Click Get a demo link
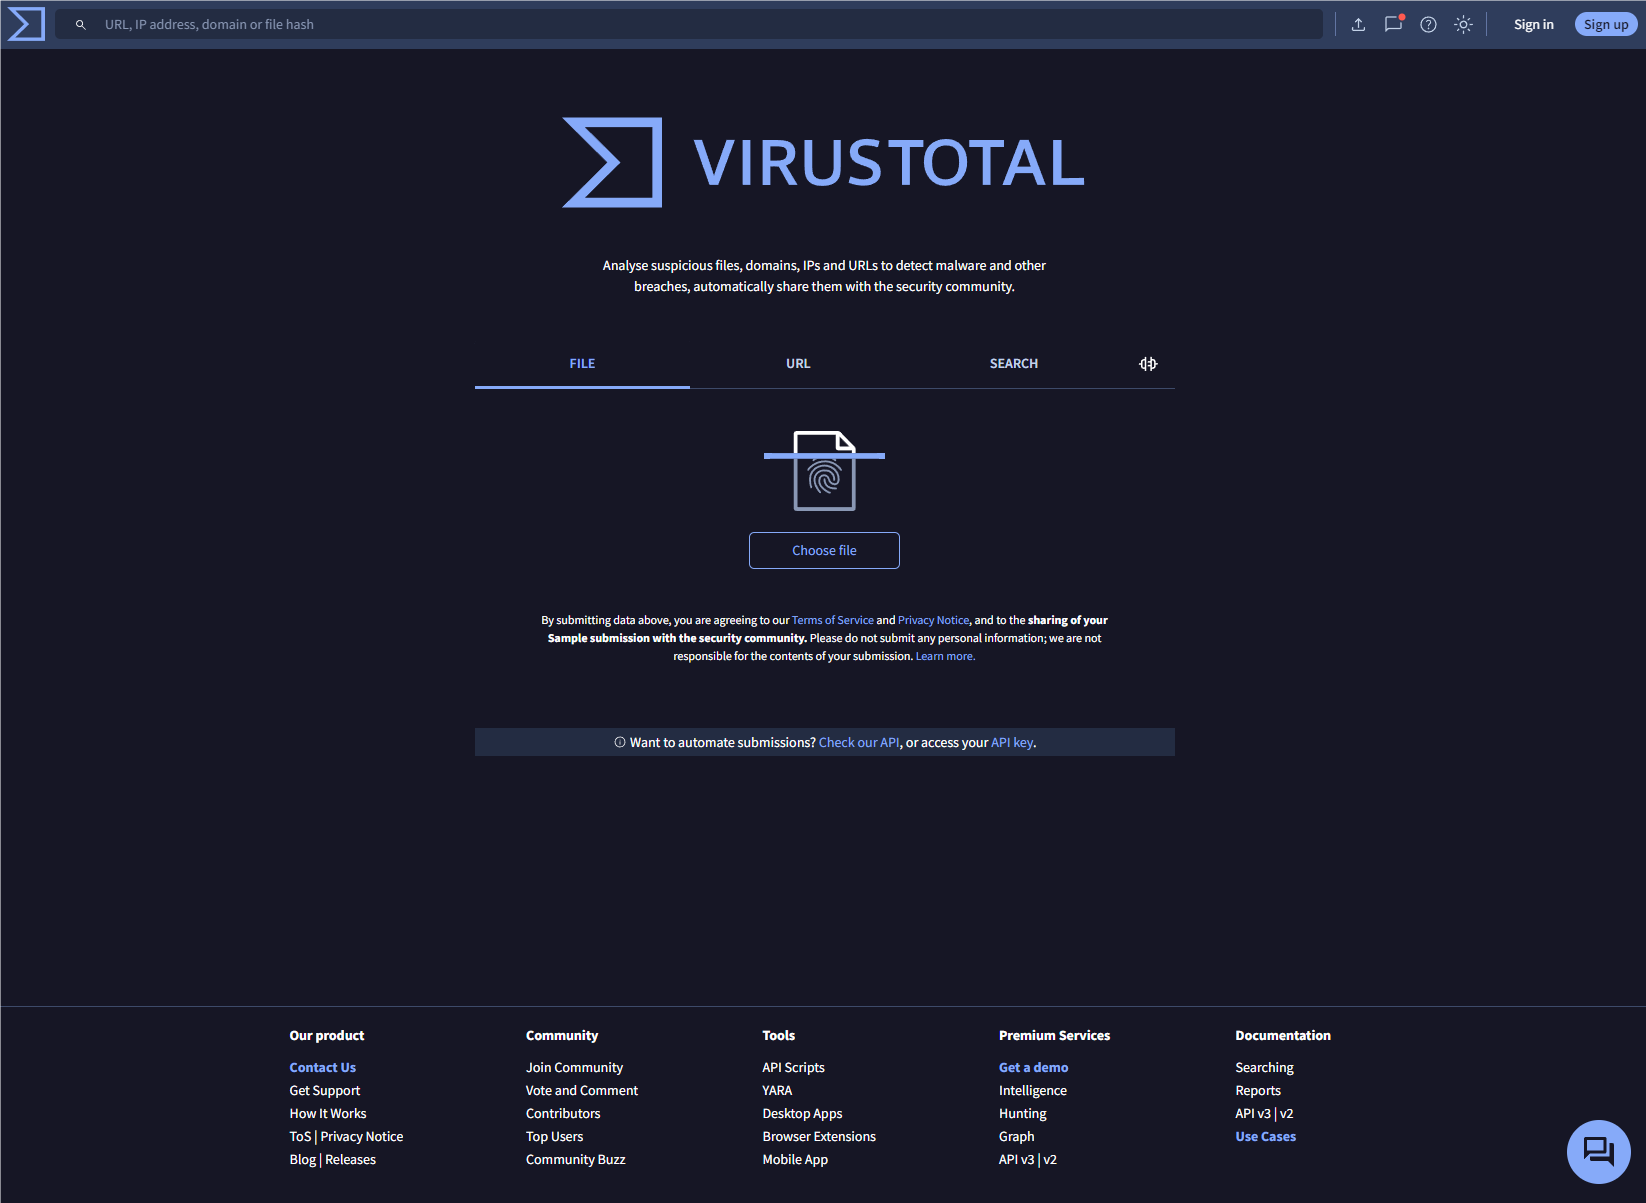This screenshot has height=1203, width=1646. pyautogui.click(x=1033, y=1068)
